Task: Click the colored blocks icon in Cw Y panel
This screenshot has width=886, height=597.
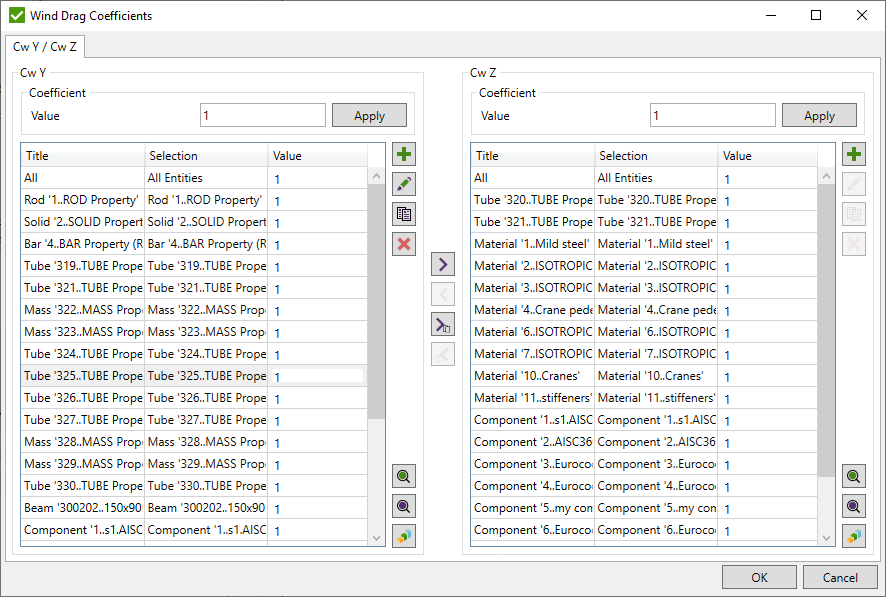Action: [x=404, y=536]
